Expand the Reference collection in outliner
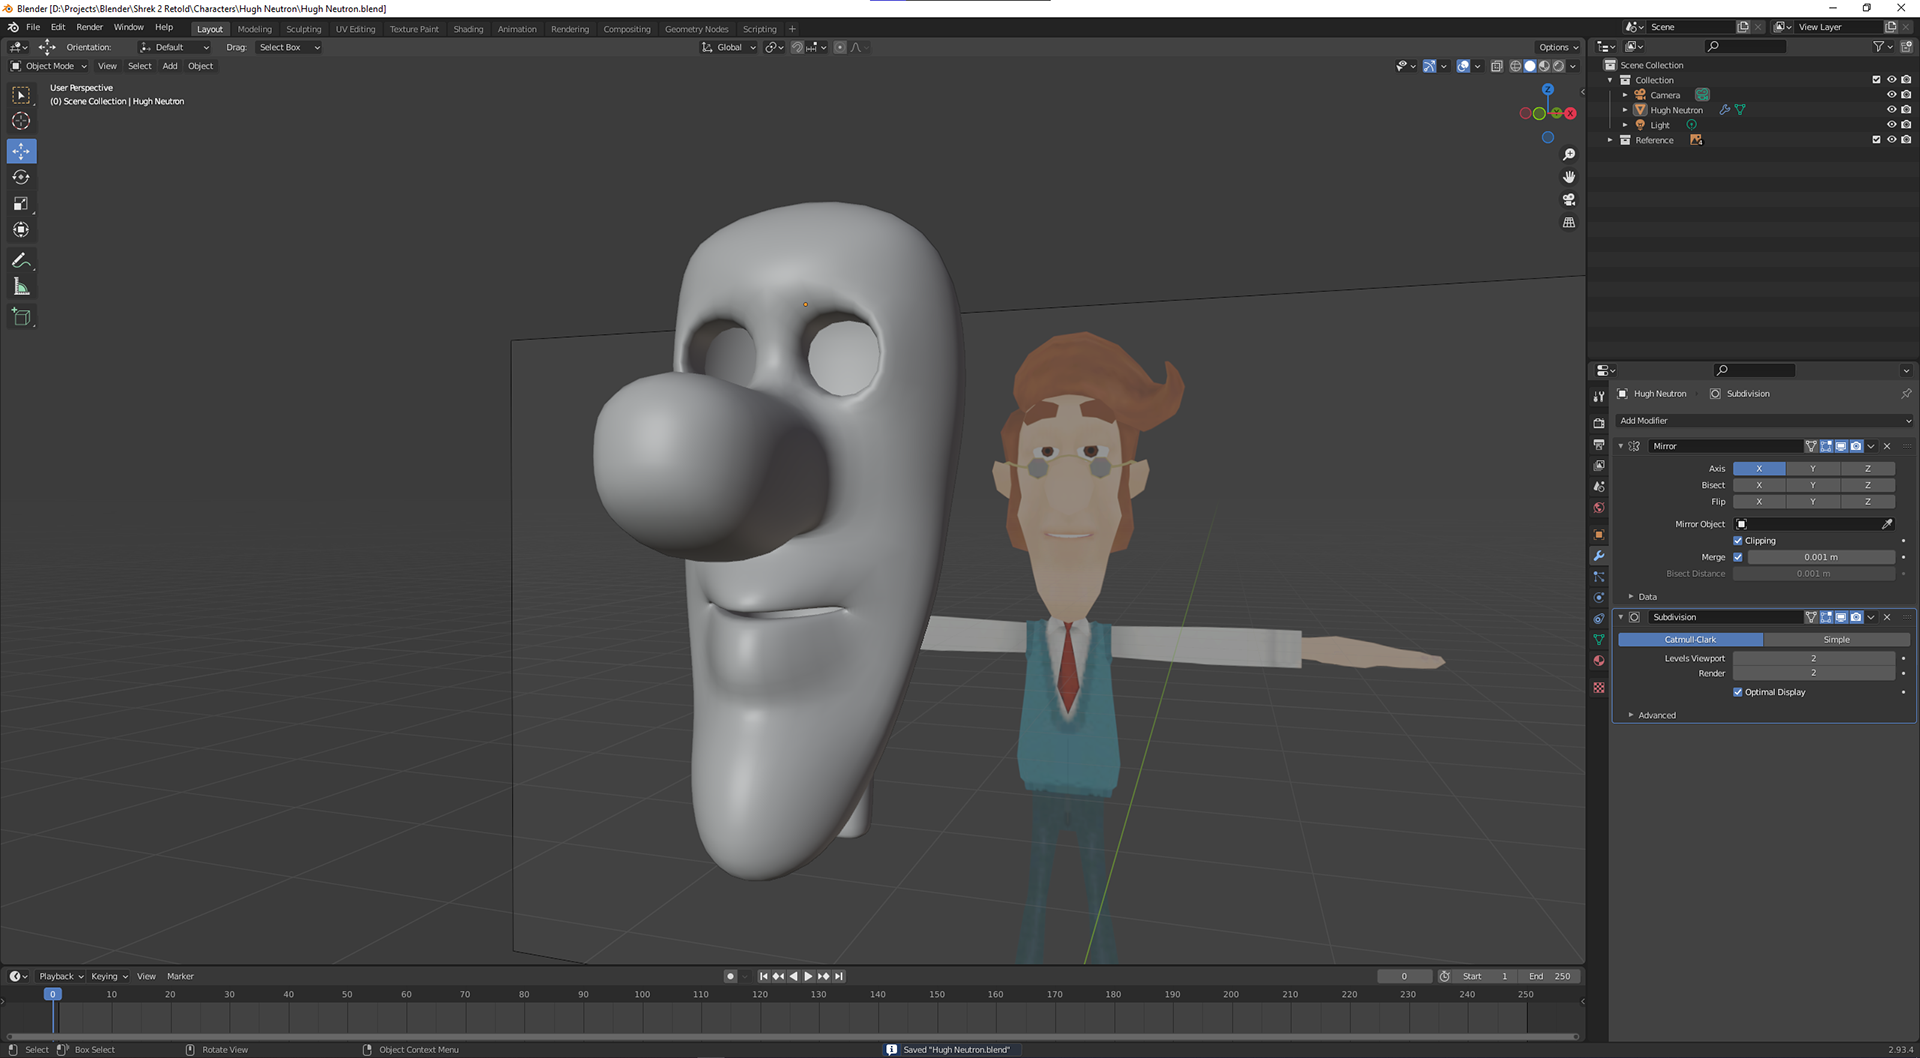 click(x=1610, y=140)
